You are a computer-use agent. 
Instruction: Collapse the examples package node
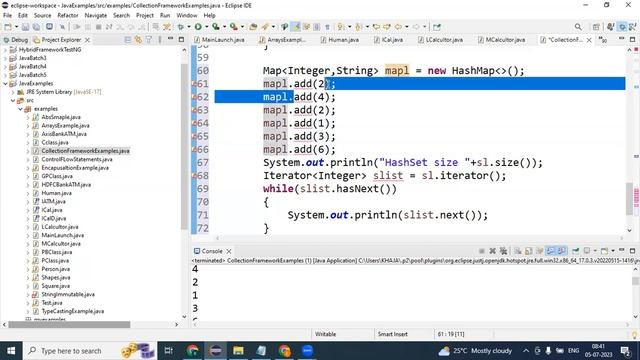tap(20, 109)
